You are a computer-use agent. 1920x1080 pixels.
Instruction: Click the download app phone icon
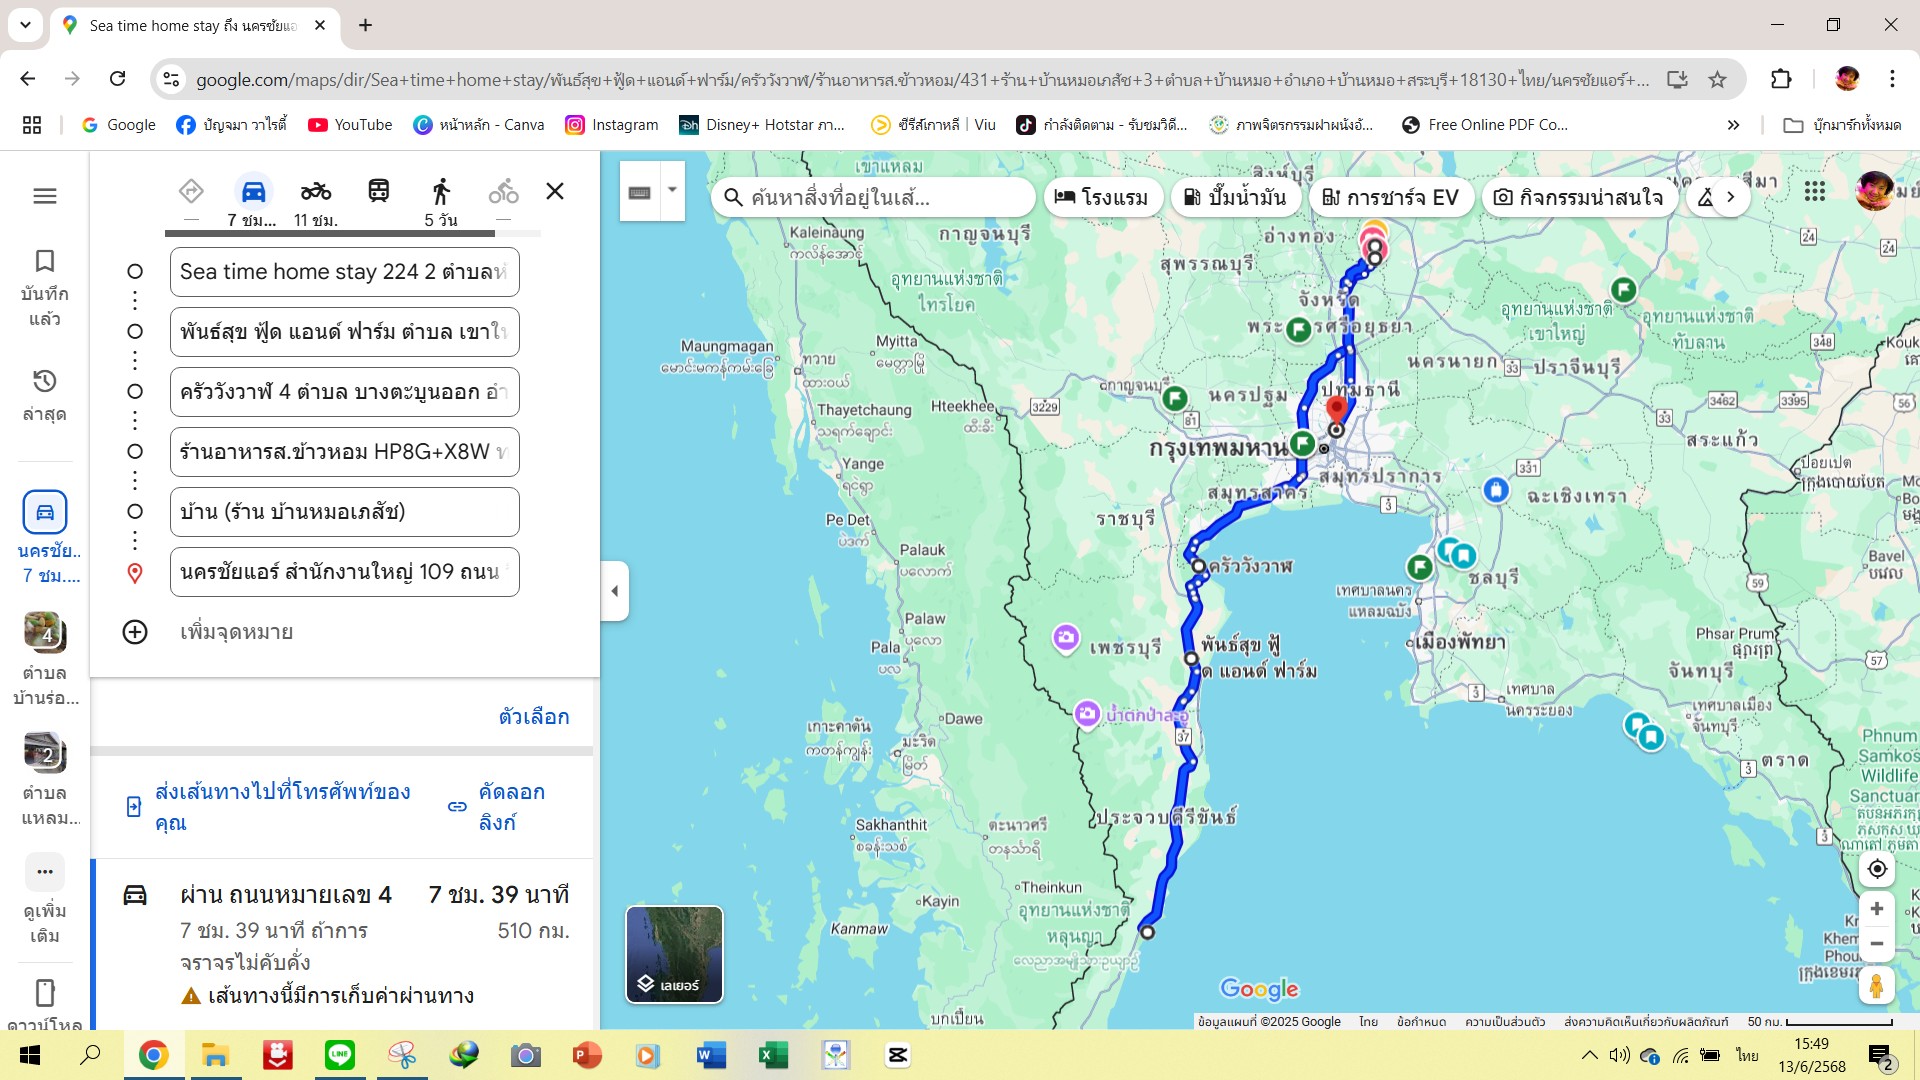coord(45,993)
